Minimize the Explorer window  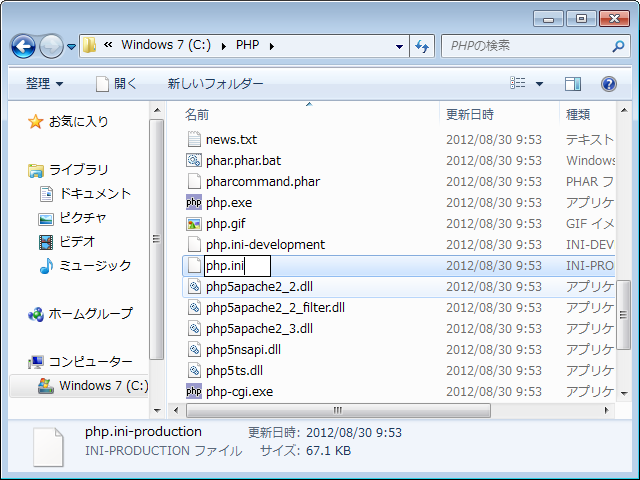tap(548, 19)
